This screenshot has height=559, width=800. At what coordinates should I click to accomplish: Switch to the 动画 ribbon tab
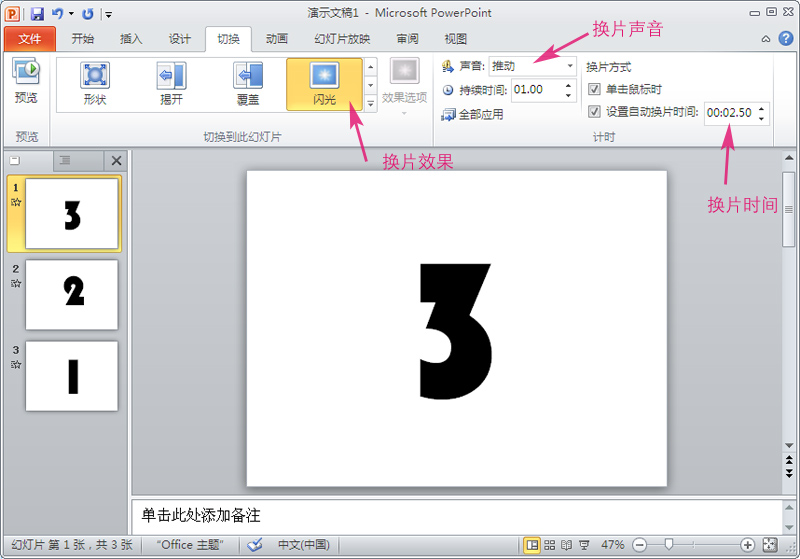tap(277, 39)
